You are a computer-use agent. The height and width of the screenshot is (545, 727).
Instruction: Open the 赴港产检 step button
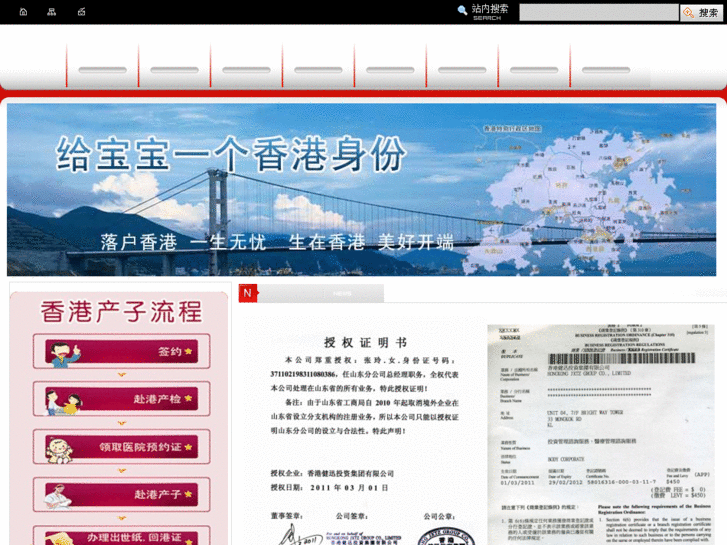[x=121, y=399]
